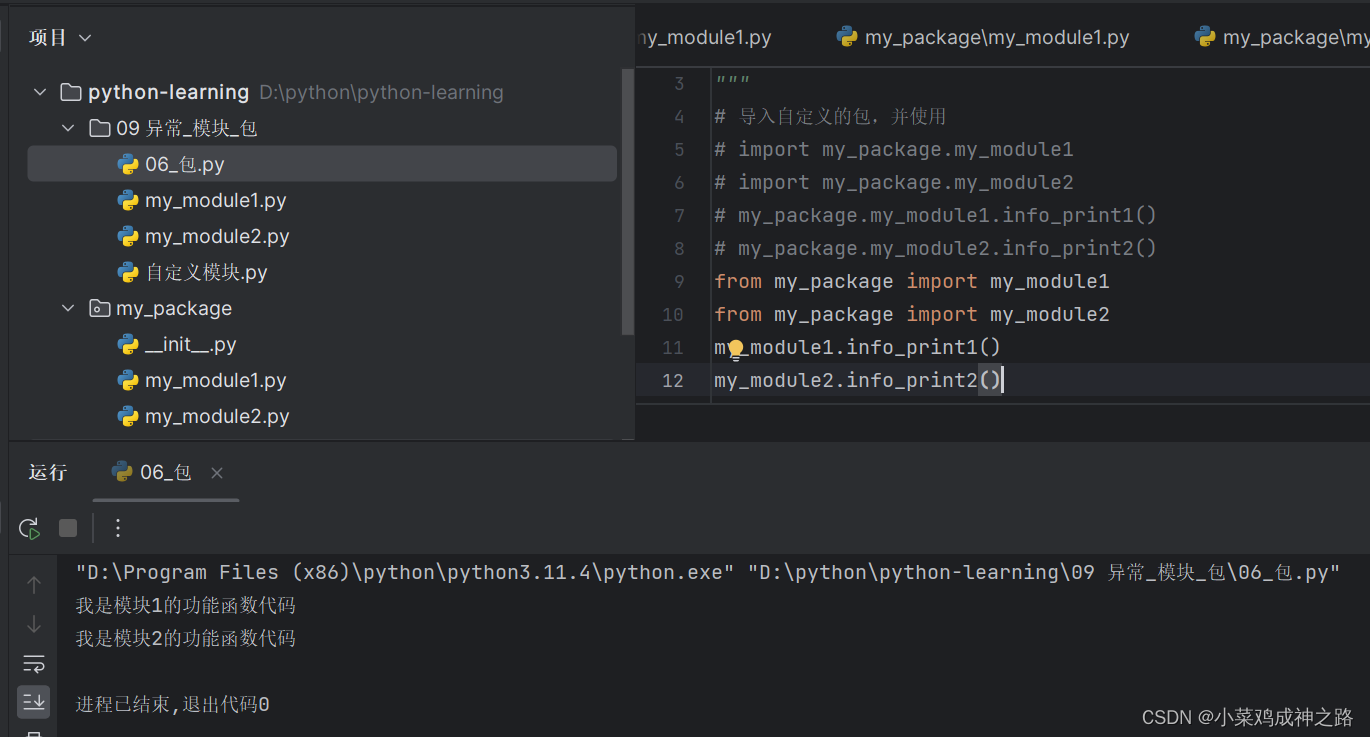Select the Python icon on my_module2.py
Image resolution: width=1370 pixels, height=737 pixels.
pyautogui.click(x=129, y=236)
